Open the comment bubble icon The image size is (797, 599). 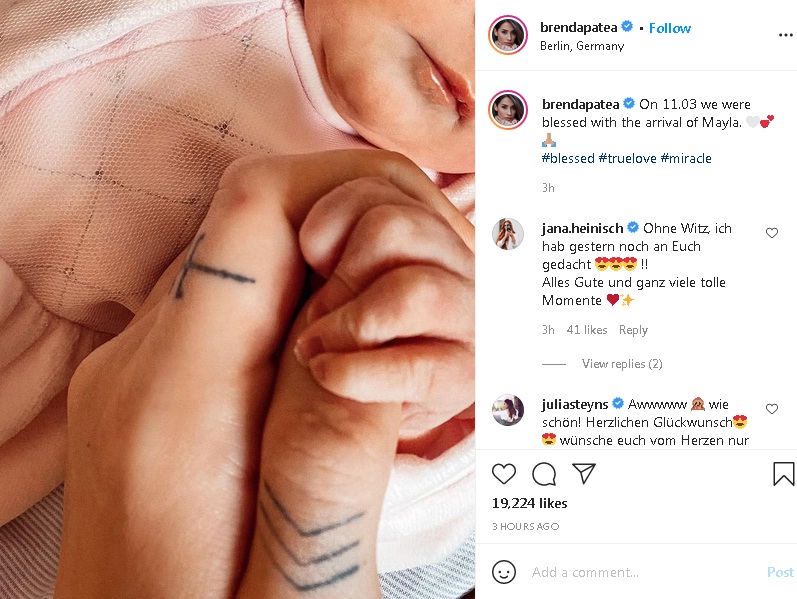544,474
